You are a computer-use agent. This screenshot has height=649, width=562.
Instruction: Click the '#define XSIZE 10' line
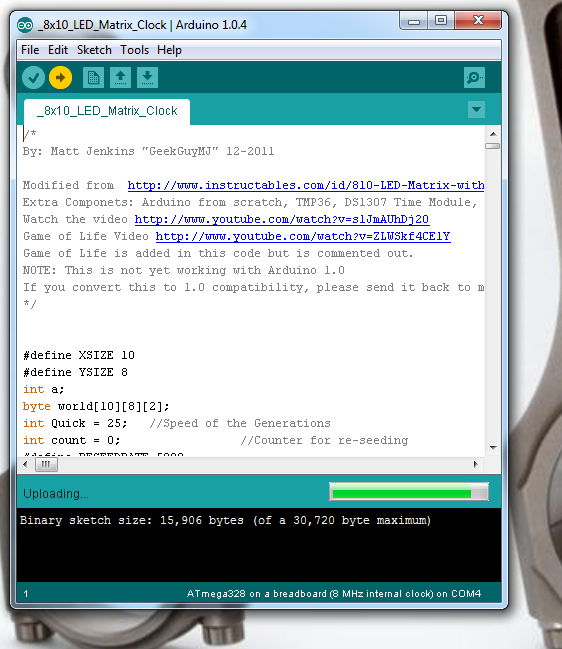click(79, 355)
